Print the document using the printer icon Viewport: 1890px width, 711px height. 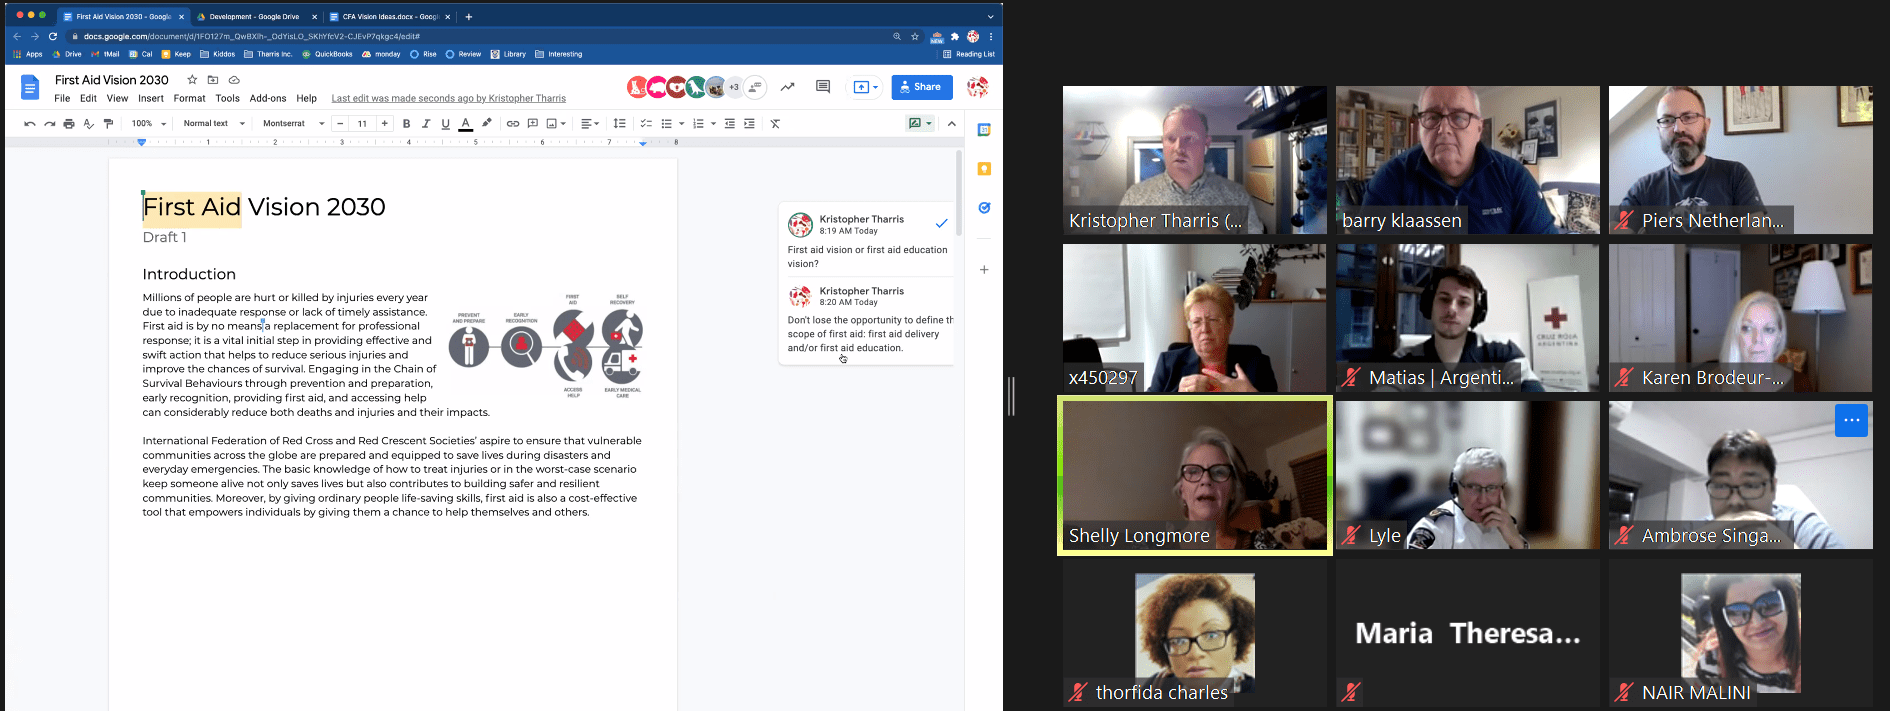pos(69,124)
